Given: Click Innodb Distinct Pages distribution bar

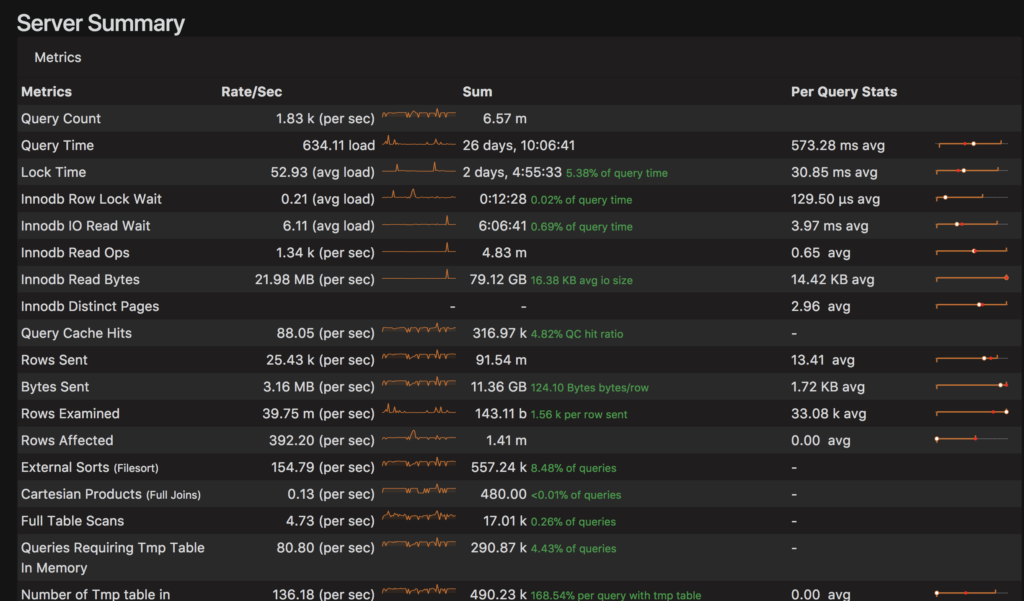Looking at the screenshot, I should (971, 305).
